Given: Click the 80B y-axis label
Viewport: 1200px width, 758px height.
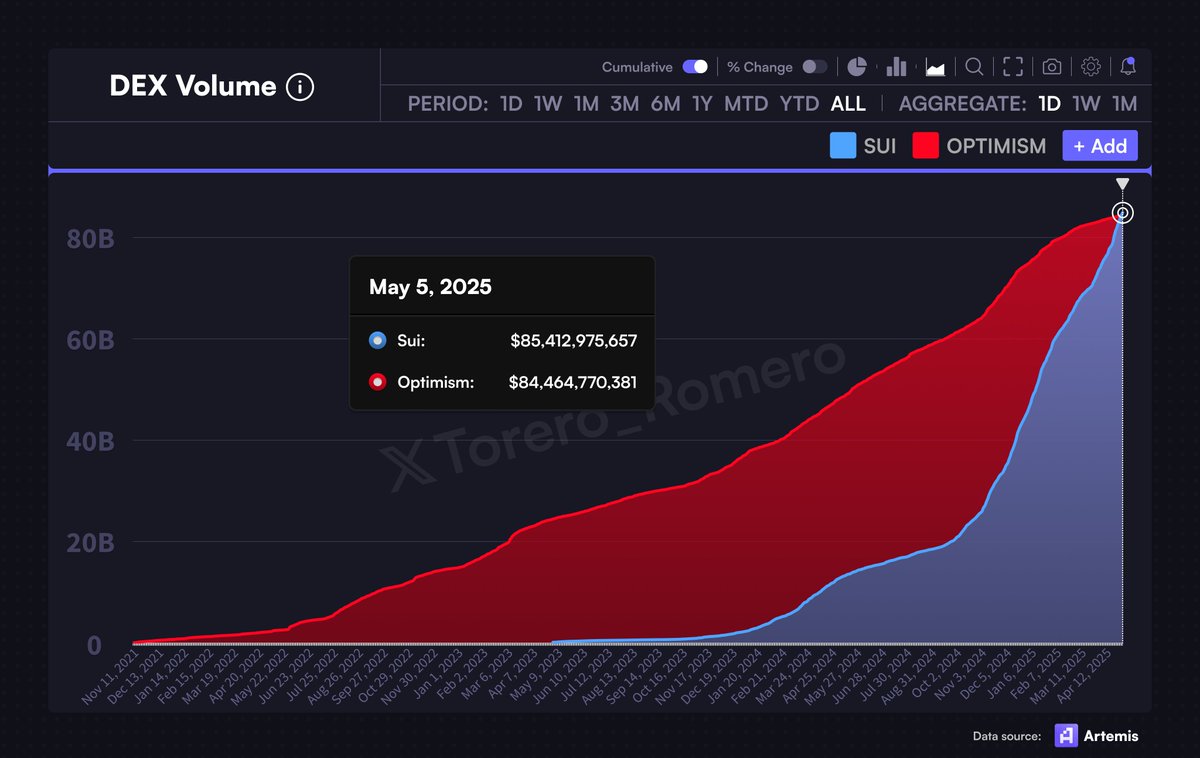Looking at the screenshot, I should pyautogui.click(x=91, y=239).
